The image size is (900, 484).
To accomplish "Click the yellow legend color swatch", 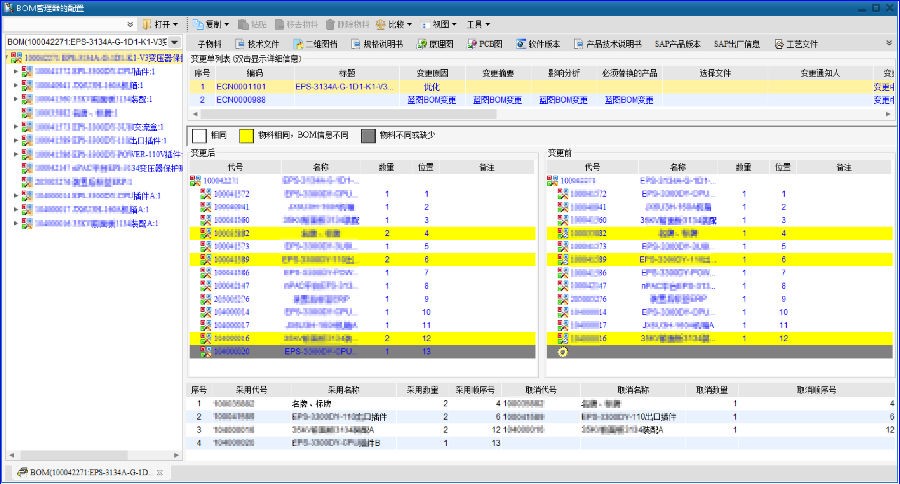I will [x=255, y=135].
